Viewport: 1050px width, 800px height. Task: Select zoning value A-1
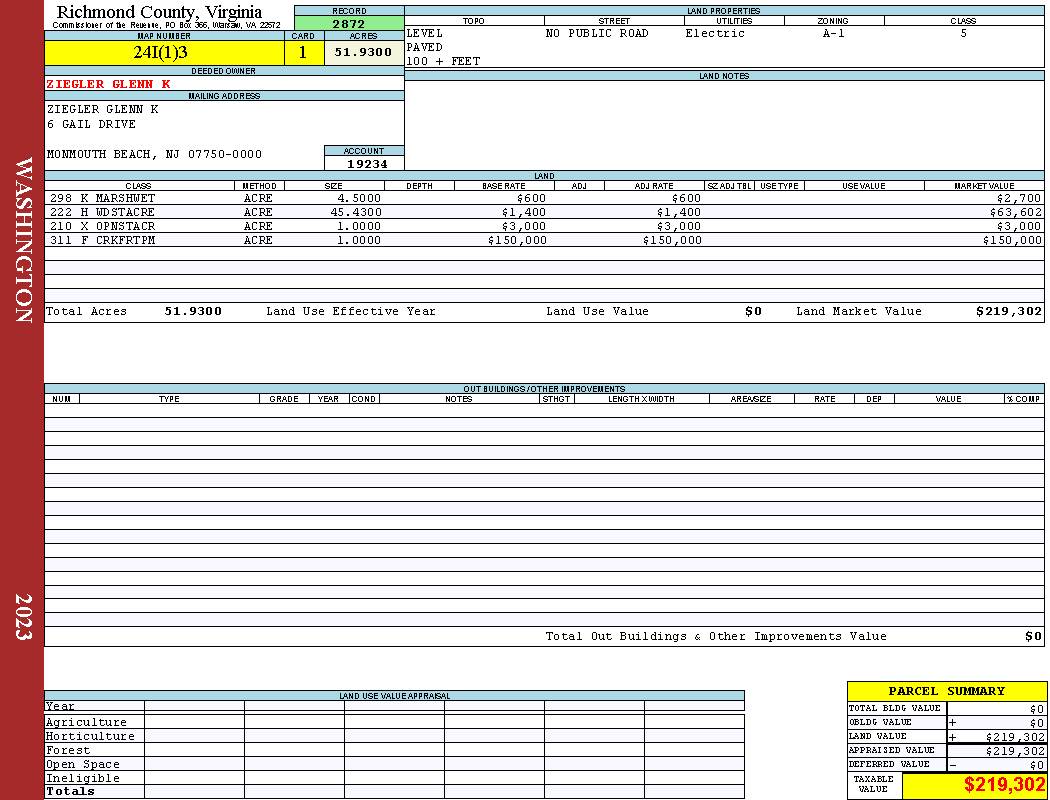pos(834,33)
